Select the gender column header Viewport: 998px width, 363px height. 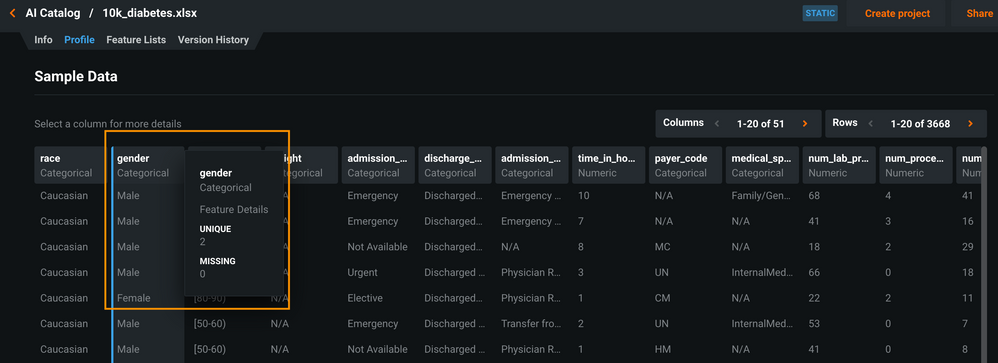[148, 166]
